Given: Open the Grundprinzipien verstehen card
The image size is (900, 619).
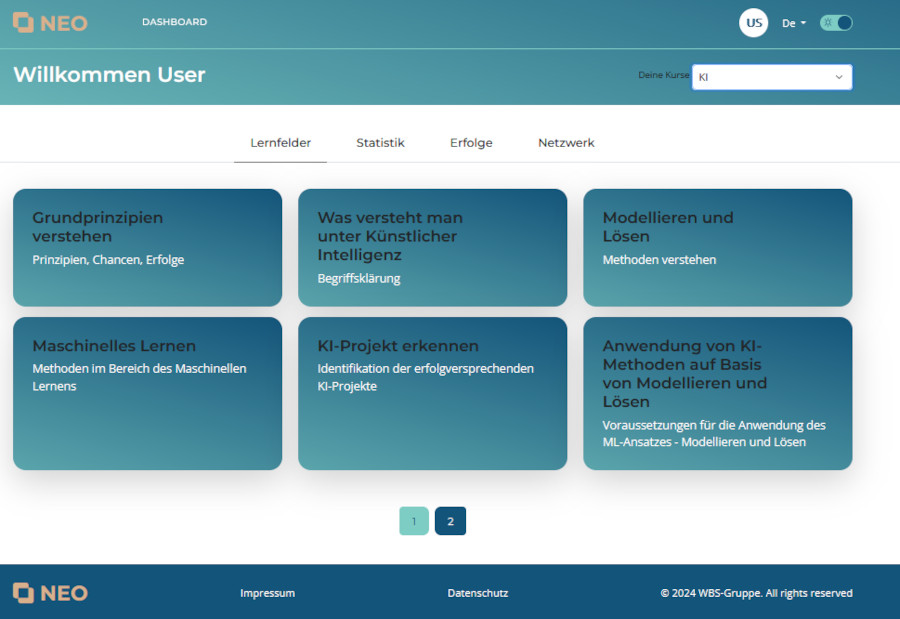Looking at the screenshot, I should 148,247.
